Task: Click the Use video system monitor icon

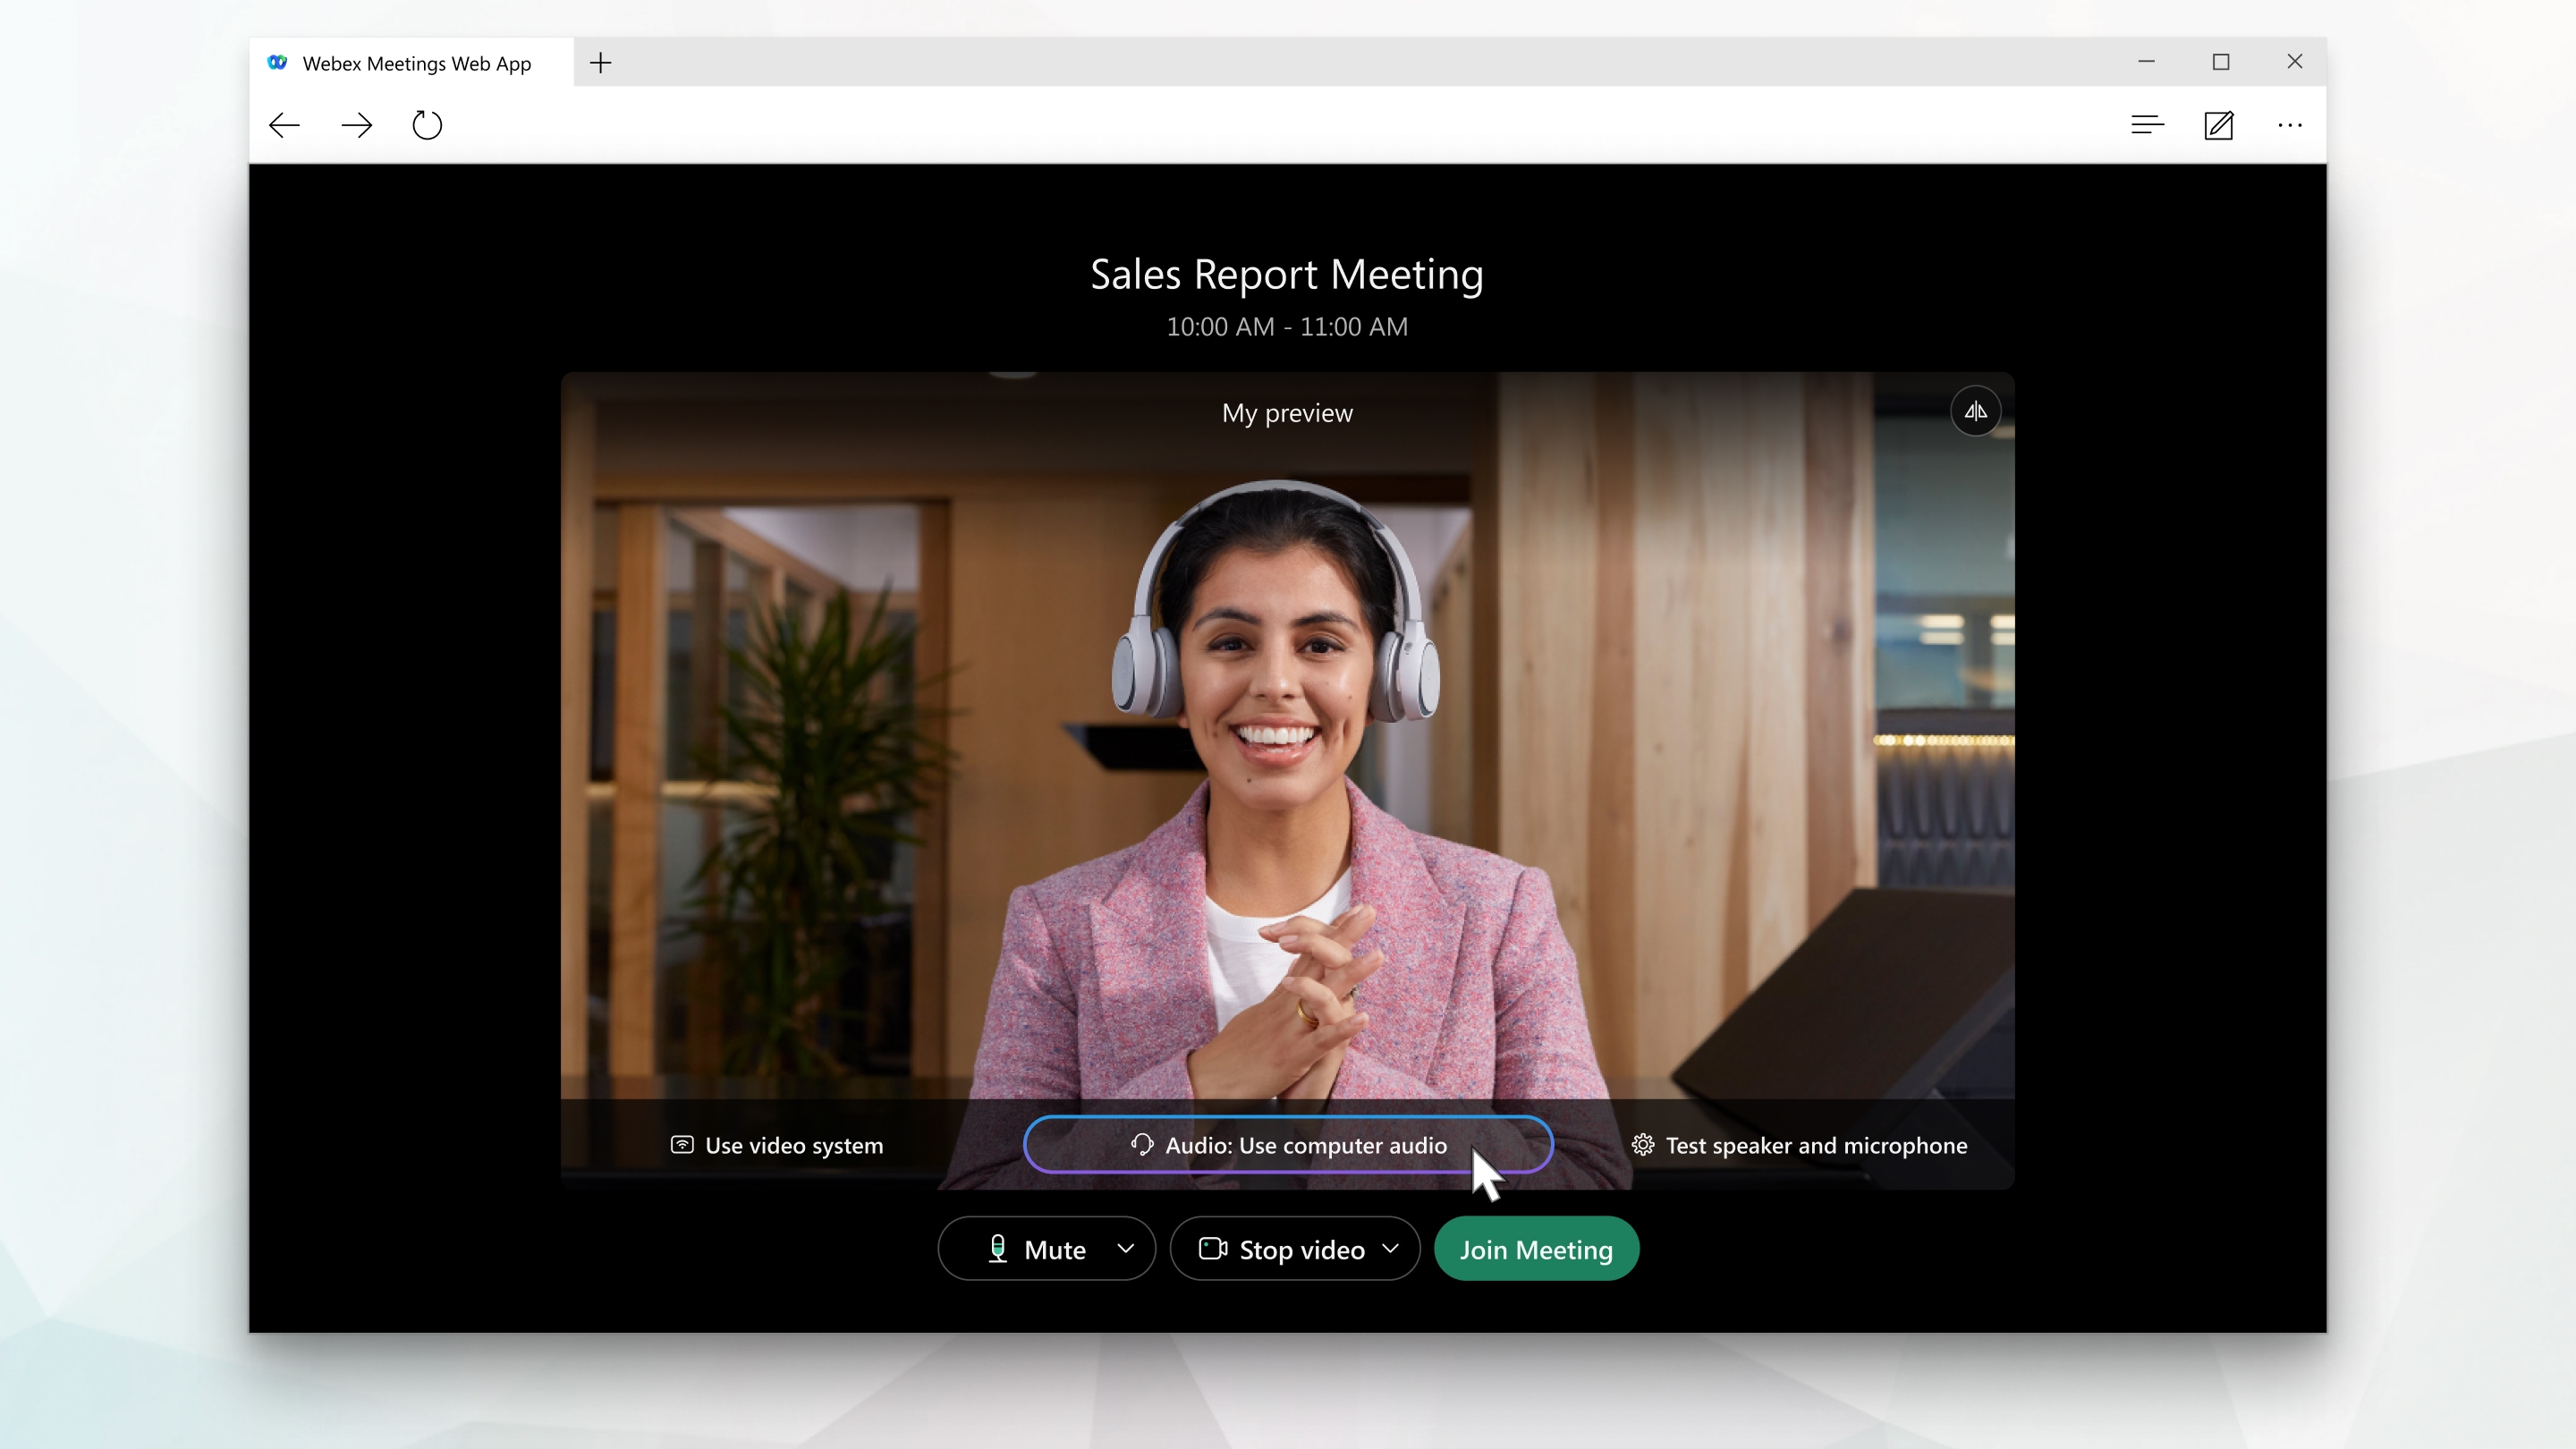Action: tap(682, 1145)
